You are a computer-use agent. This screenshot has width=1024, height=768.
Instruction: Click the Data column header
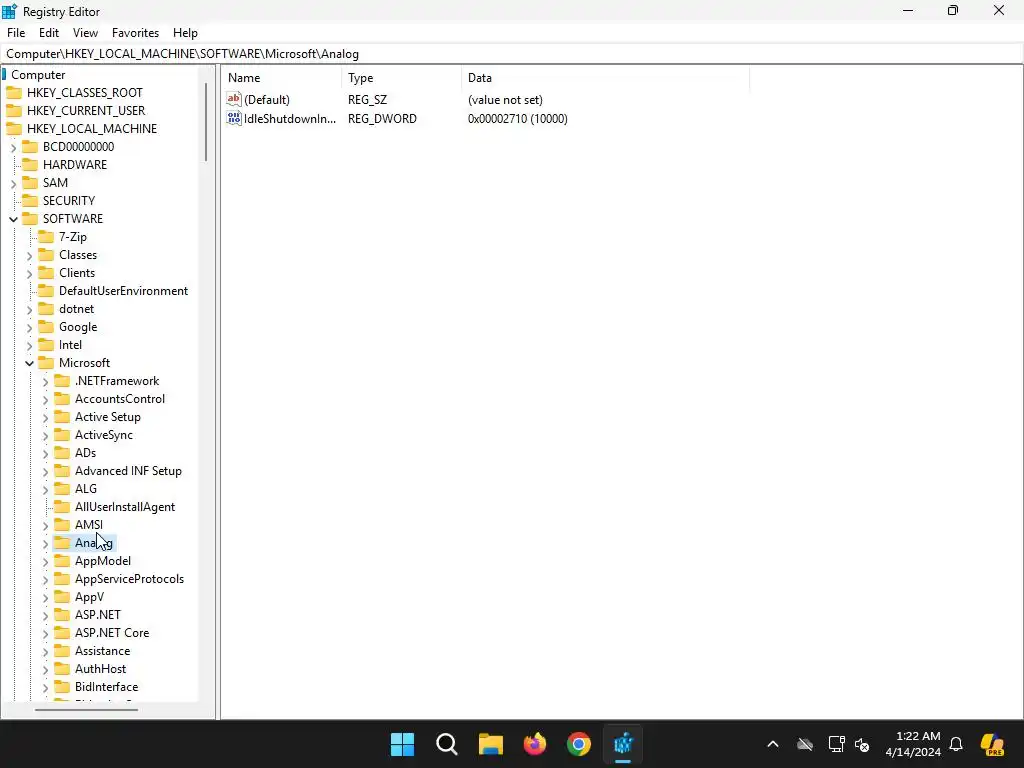click(x=605, y=78)
